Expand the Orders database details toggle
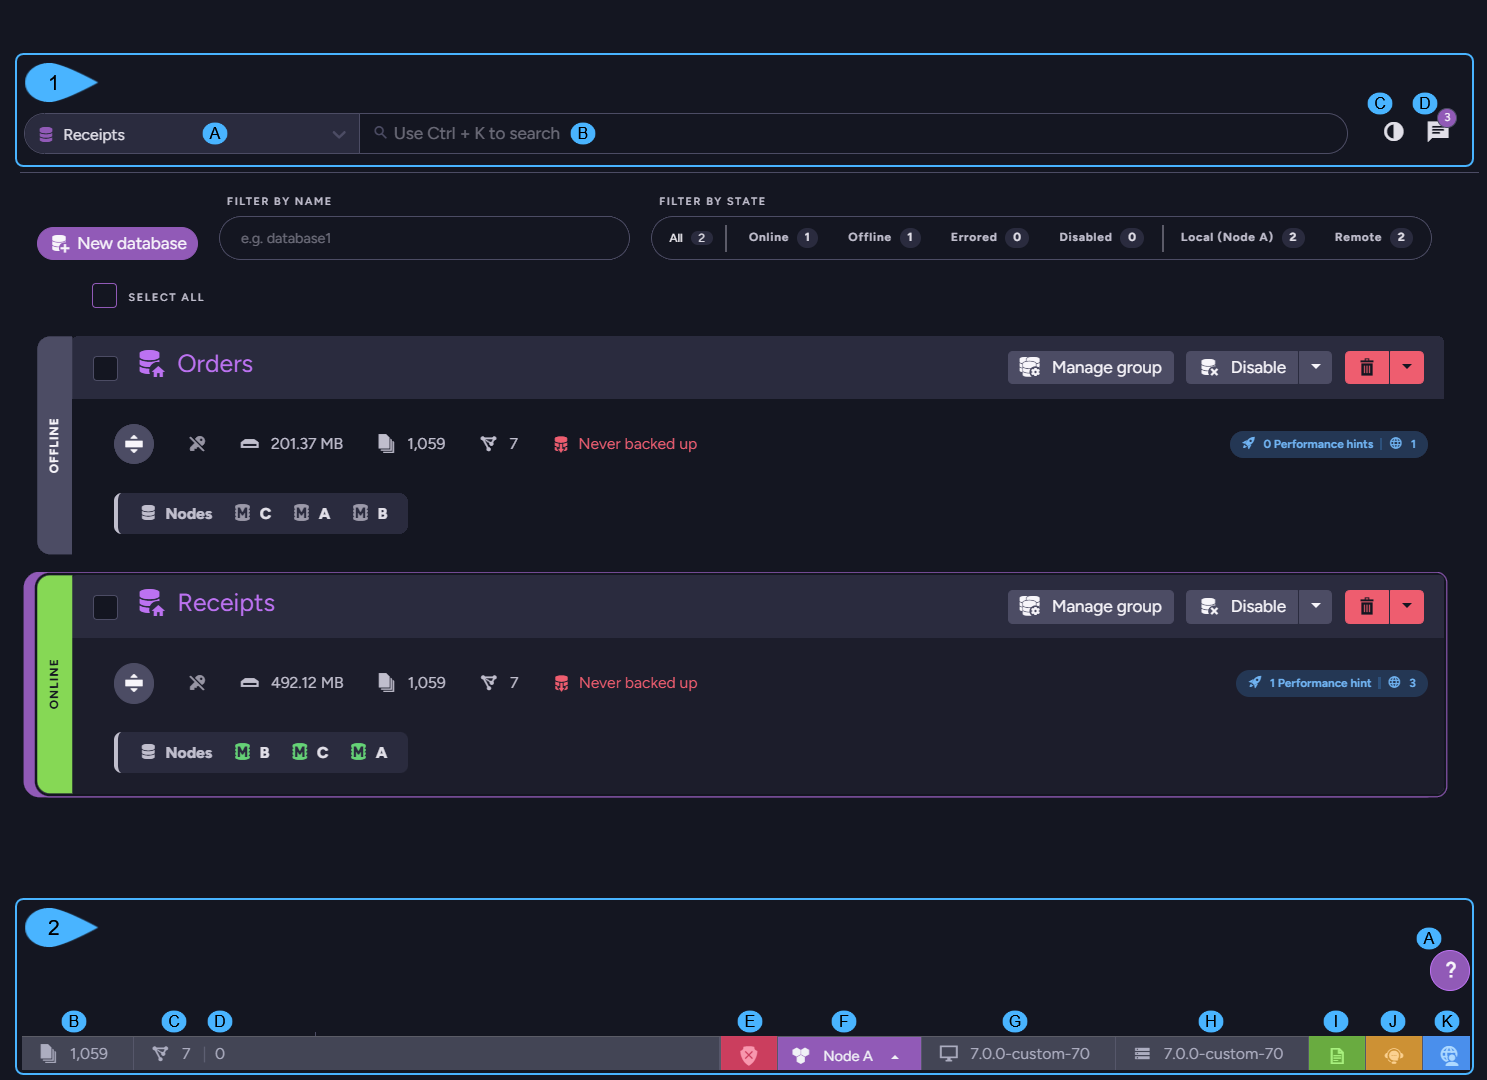Screen dimensions: 1487x1080 [x=134, y=444]
